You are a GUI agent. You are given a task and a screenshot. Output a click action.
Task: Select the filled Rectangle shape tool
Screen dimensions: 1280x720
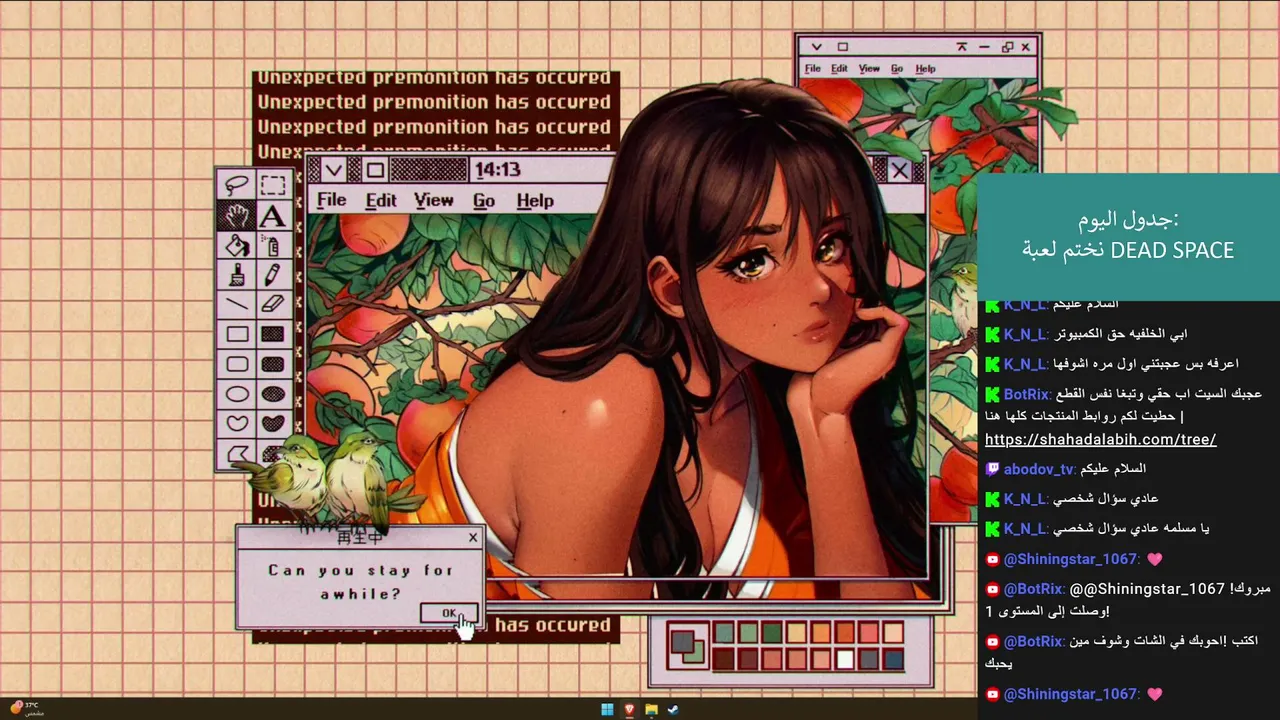[272, 334]
